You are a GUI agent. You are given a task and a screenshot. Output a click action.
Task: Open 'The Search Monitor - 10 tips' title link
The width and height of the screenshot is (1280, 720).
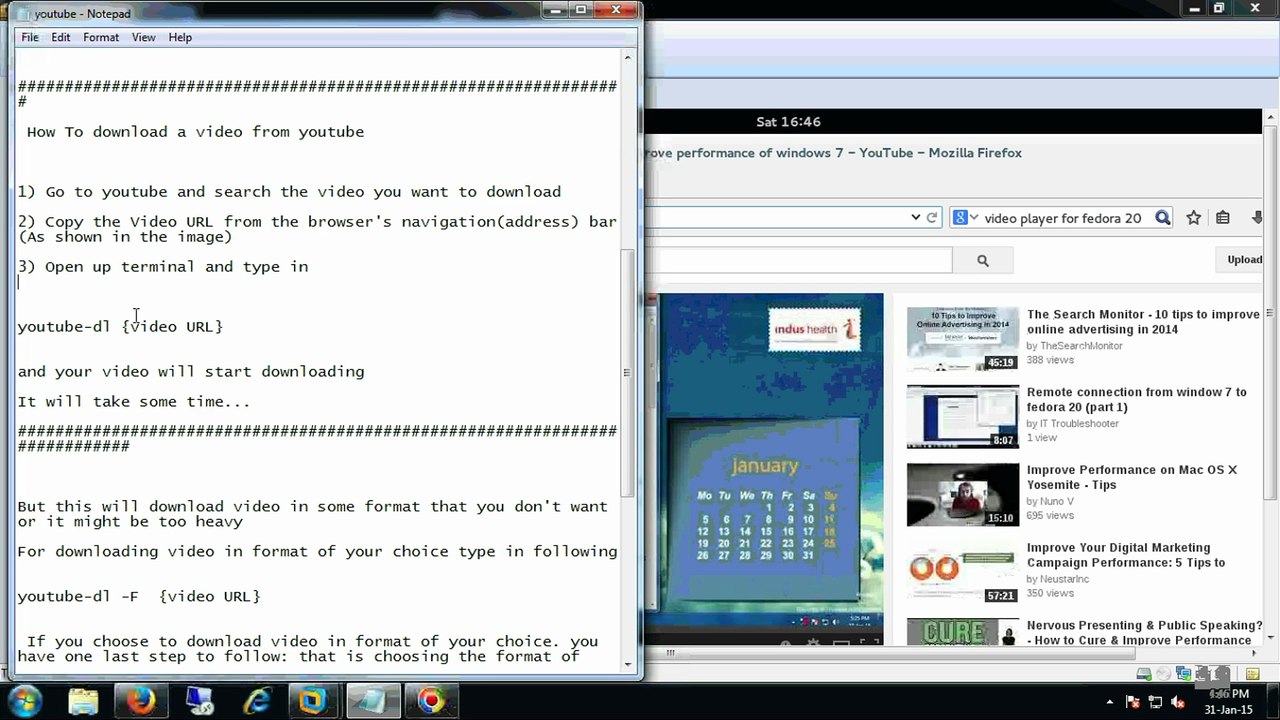coord(1143,322)
